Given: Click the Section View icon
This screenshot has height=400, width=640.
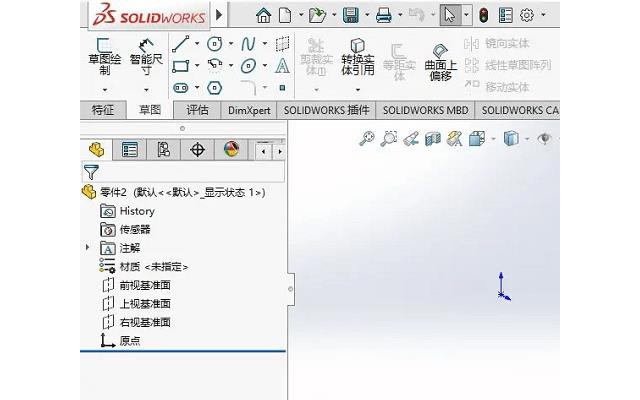Looking at the screenshot, I should tap(433, 139).
